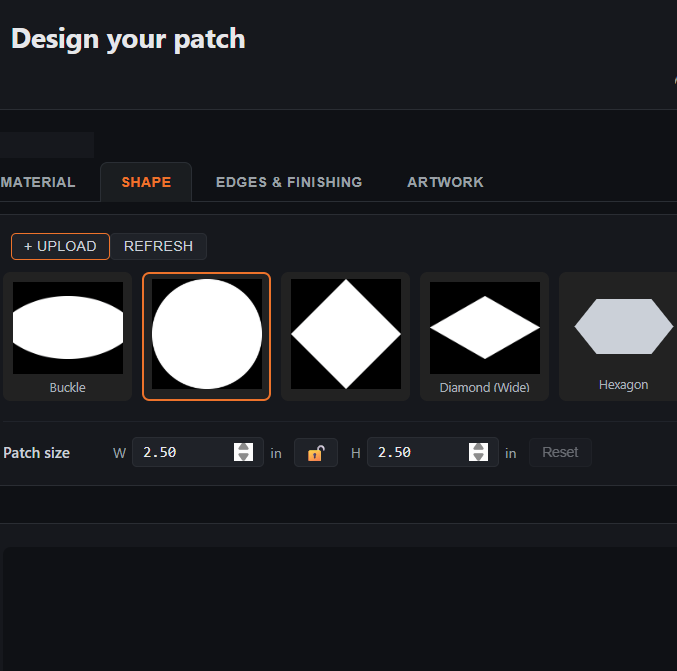Open the MATERIAL tab
Image resolution: width=677 pixels, height=671 pixels.
[x=38, y=182]
